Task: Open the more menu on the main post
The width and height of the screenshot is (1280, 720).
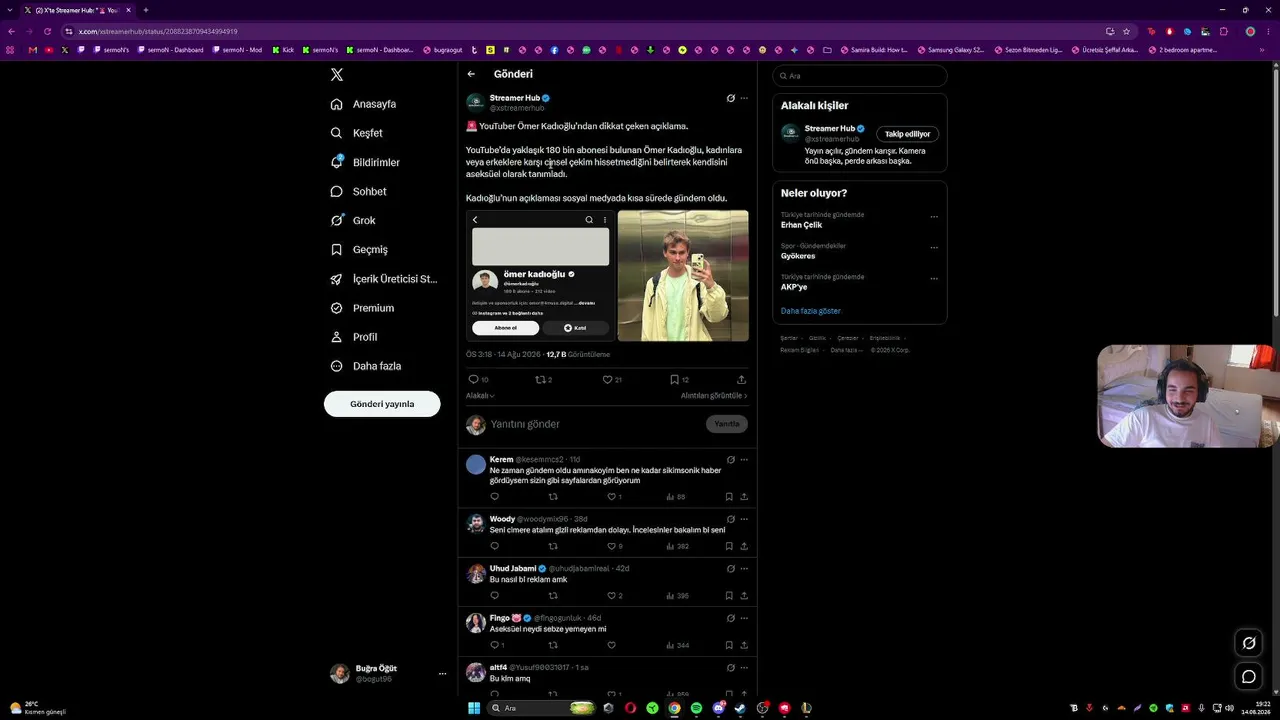Action: [x=744, y=98]
